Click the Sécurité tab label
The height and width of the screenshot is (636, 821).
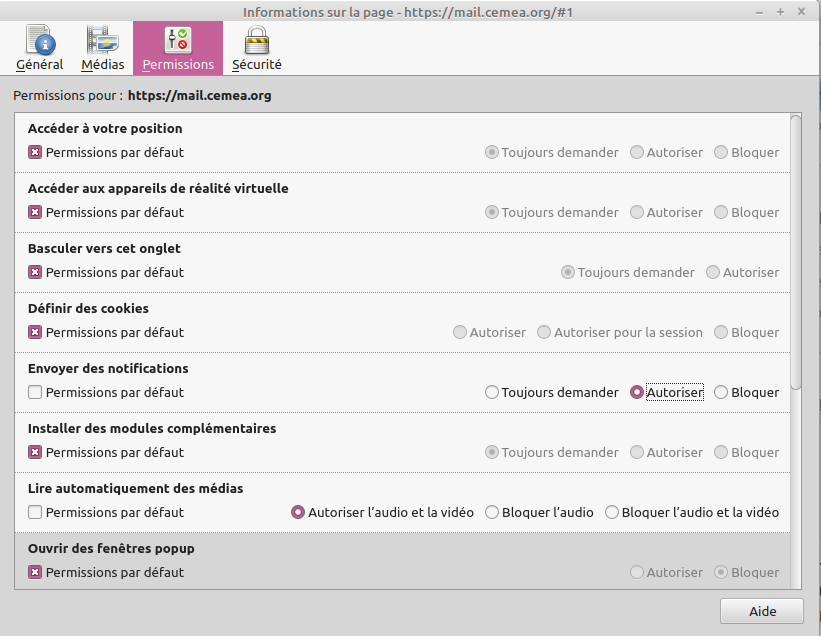257,65
